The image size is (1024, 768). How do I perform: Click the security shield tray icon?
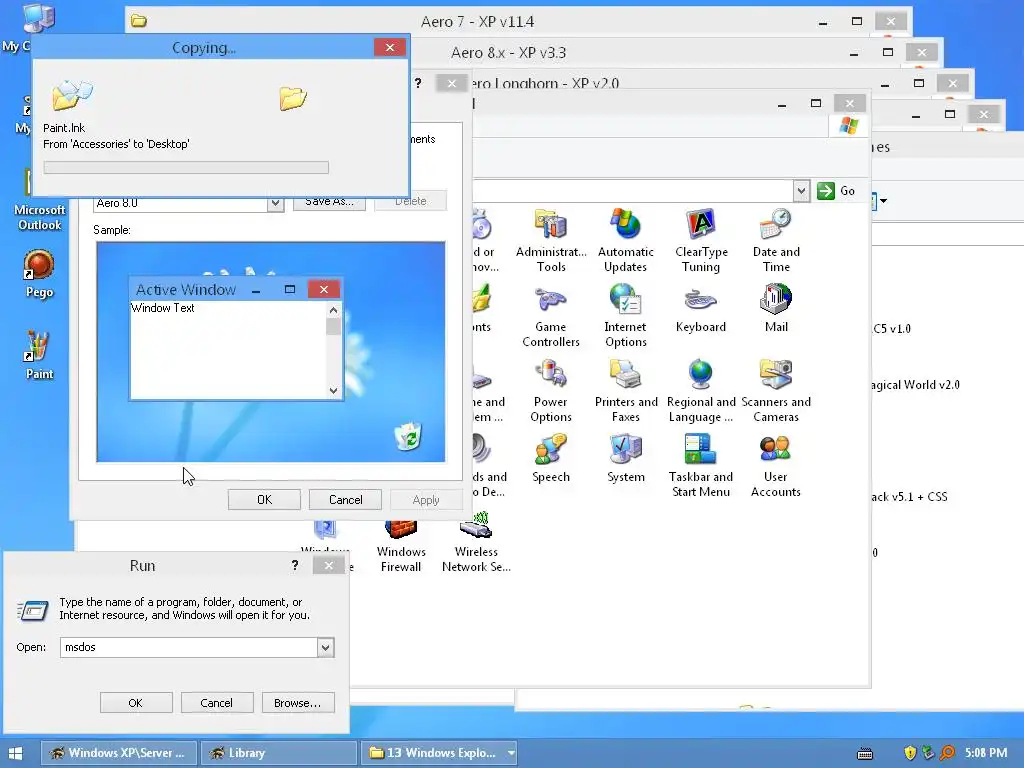[910, 753]
